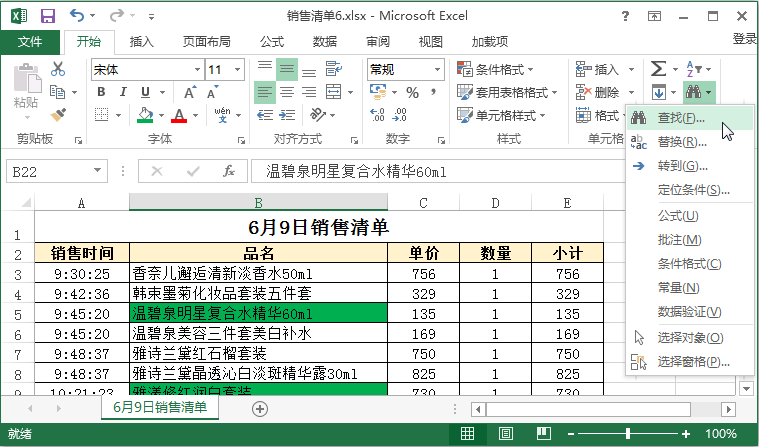Click merge and center cells icon
The height and width of the screenshot is (447, 759).
(x=334, y=92)
